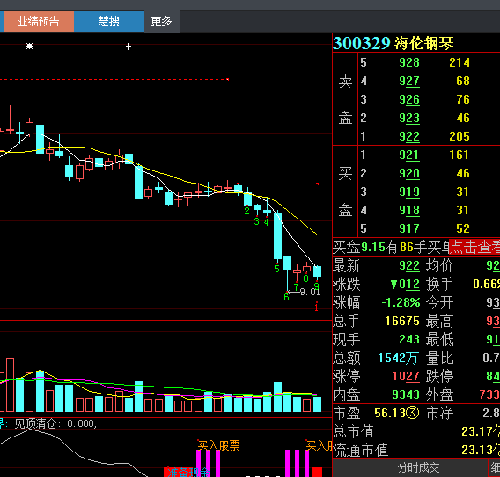500x477 pixels.
Task: Select the green 5 label under big candle
Action: pos(277,268)
